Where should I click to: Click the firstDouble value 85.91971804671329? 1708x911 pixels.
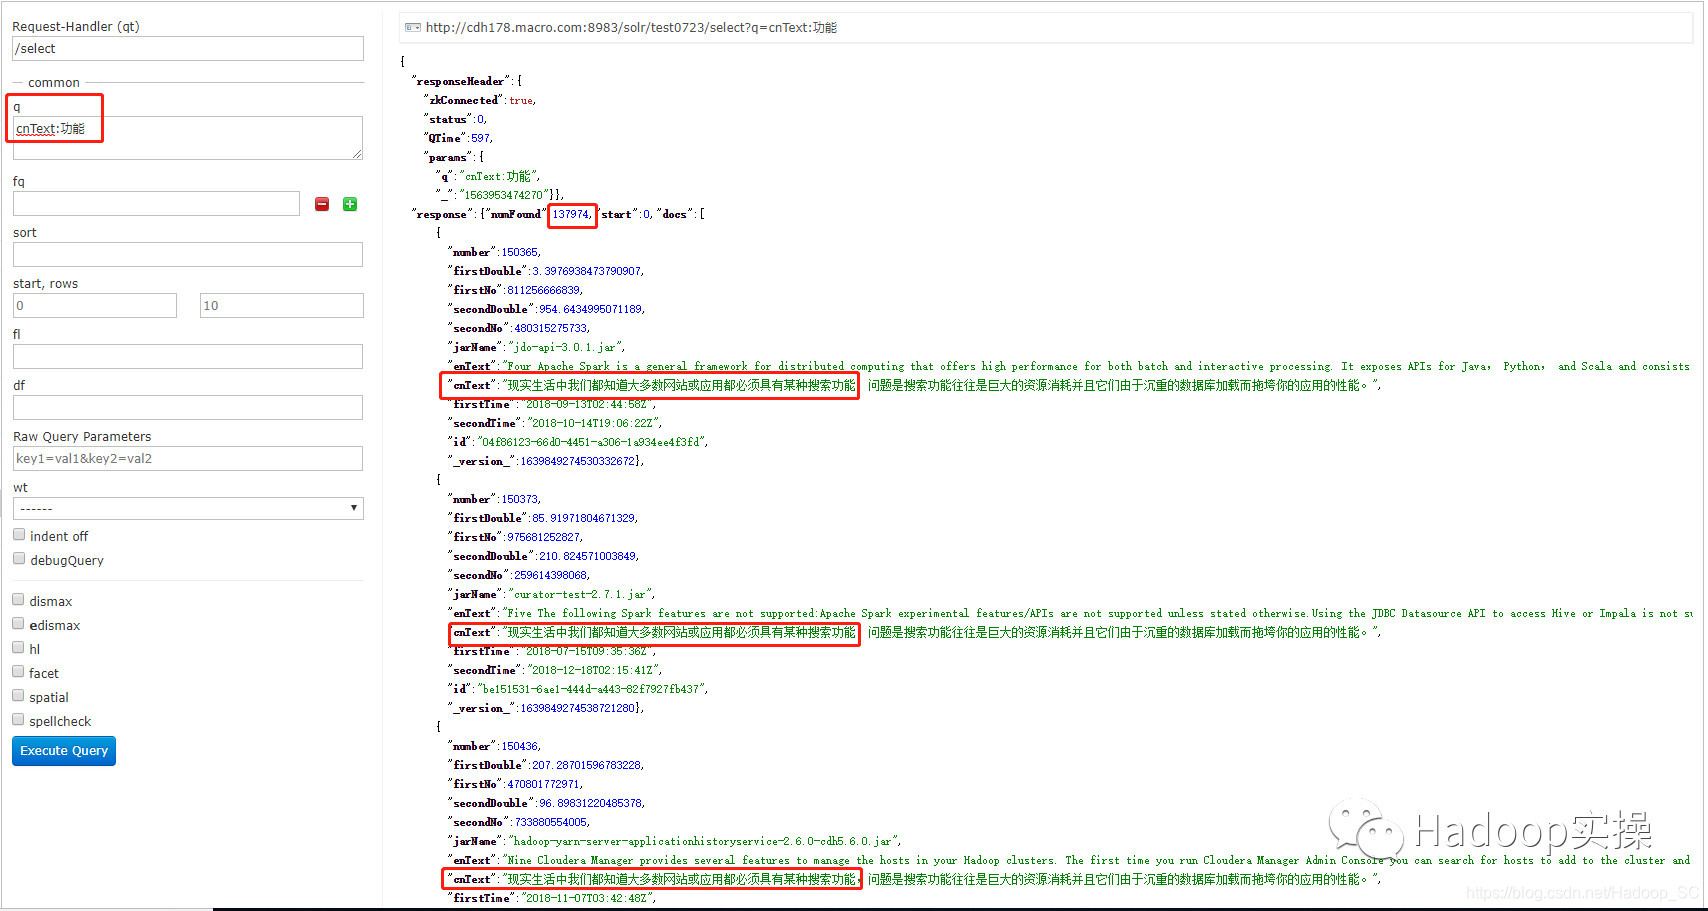pyautogui.click(x=583, y=518)
